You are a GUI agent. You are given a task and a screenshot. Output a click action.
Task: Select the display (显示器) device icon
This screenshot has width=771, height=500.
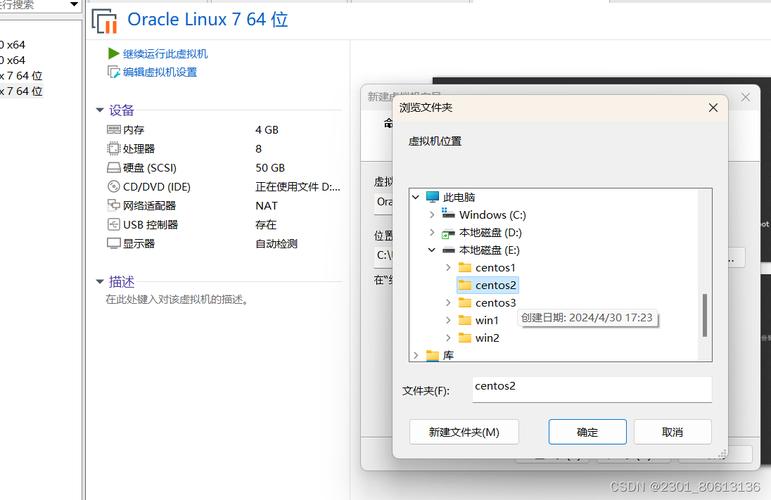tap(114, 244)
